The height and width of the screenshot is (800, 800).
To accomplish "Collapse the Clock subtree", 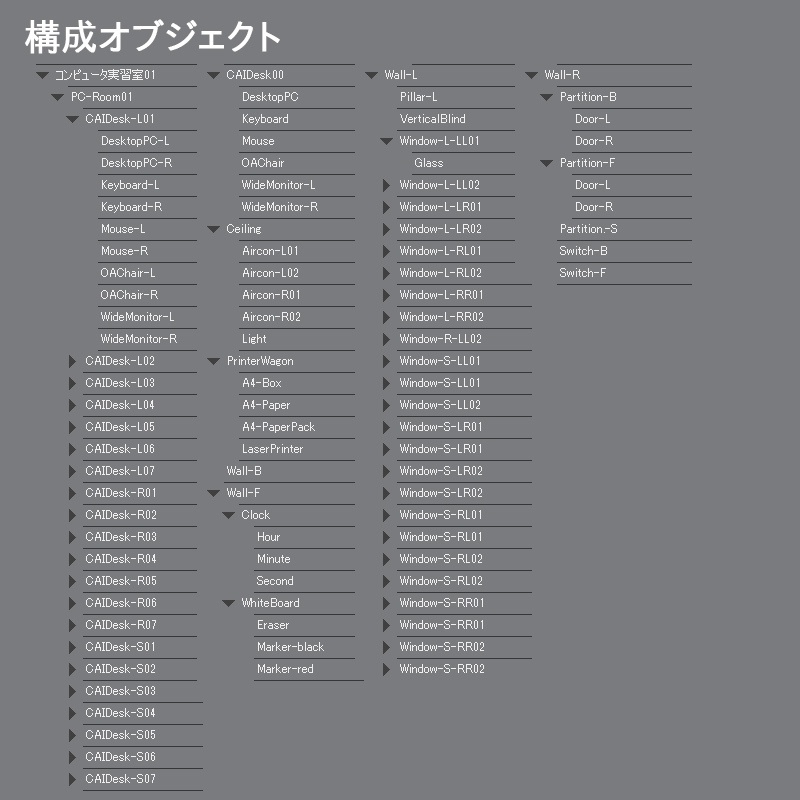I will [x=230, y=515].
